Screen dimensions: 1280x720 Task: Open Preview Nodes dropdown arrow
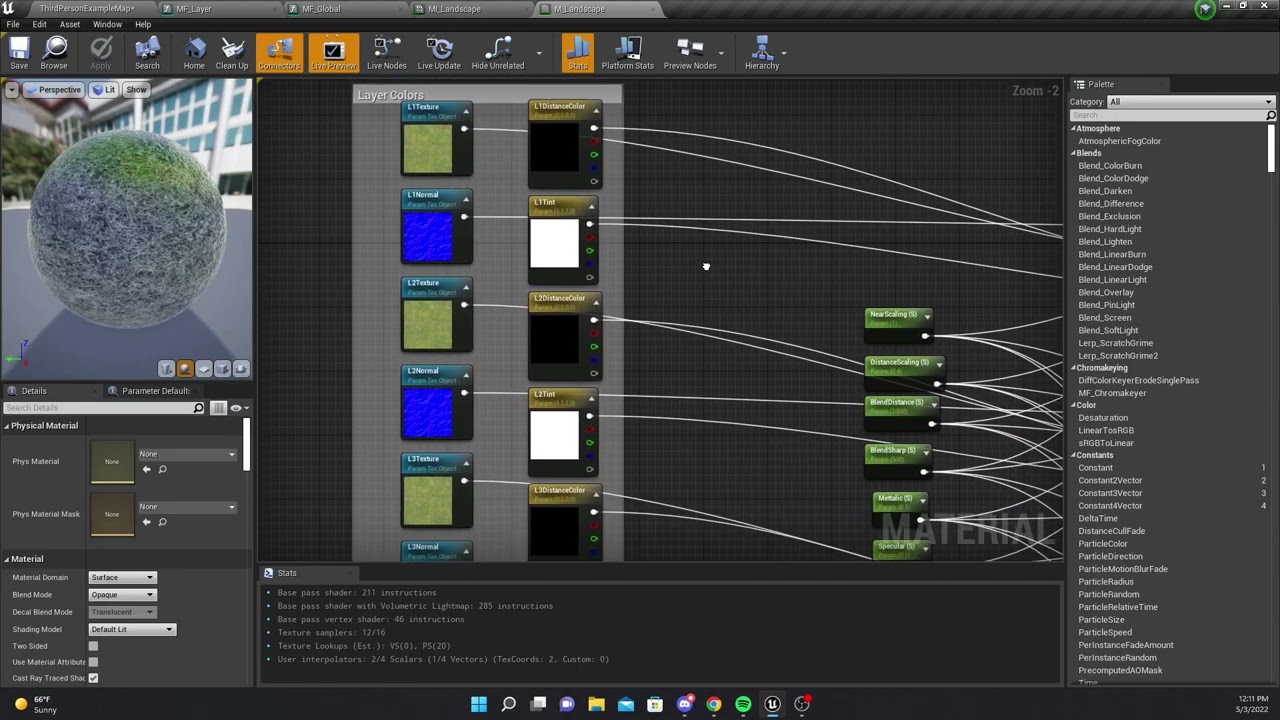click(x=721, y=53)
